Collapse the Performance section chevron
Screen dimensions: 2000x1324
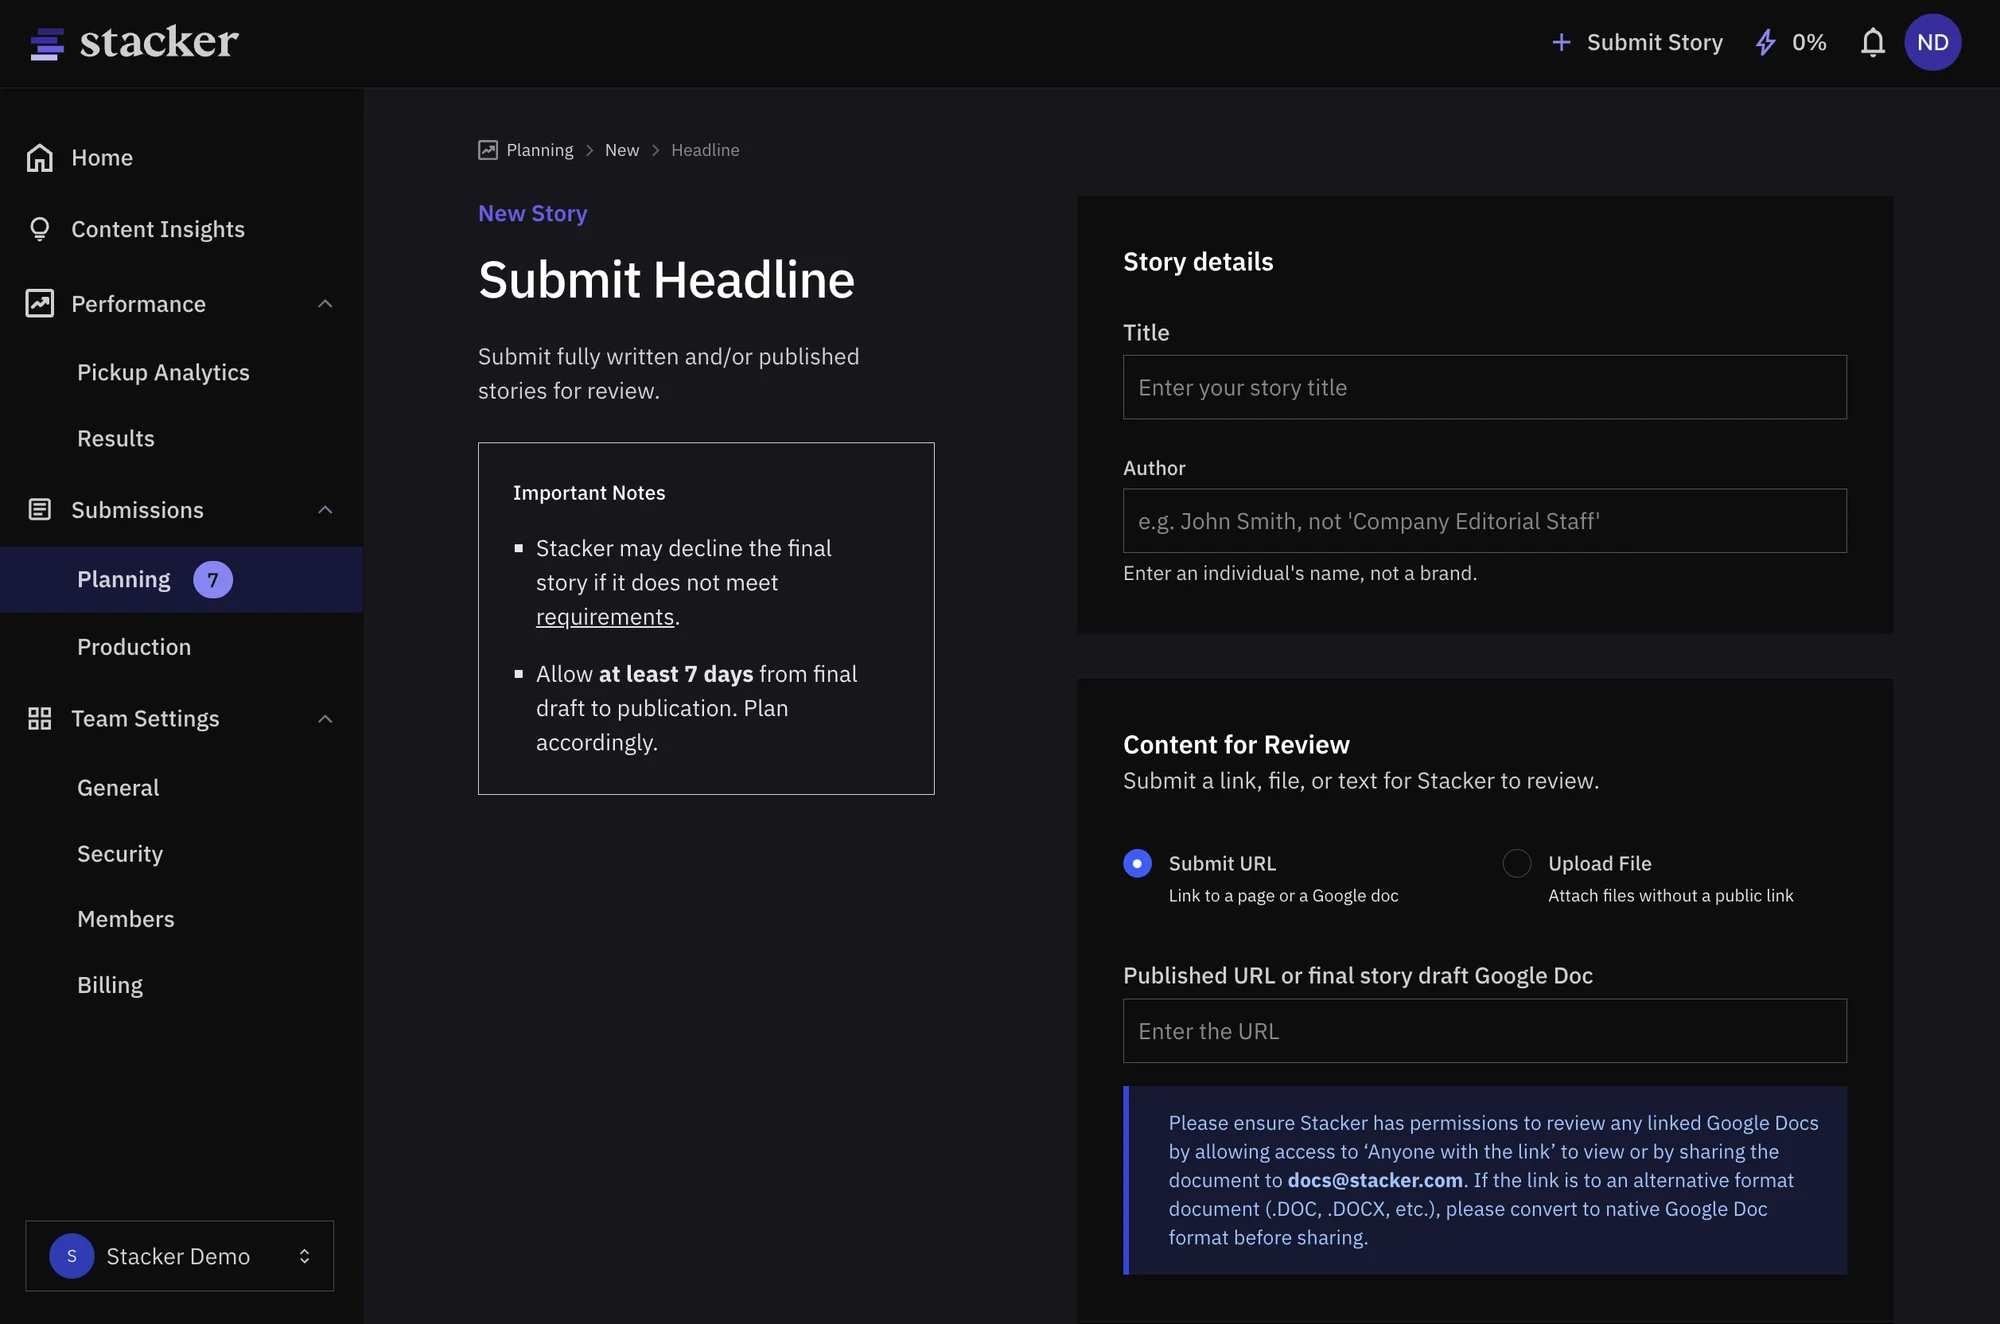tap(325, 303)
